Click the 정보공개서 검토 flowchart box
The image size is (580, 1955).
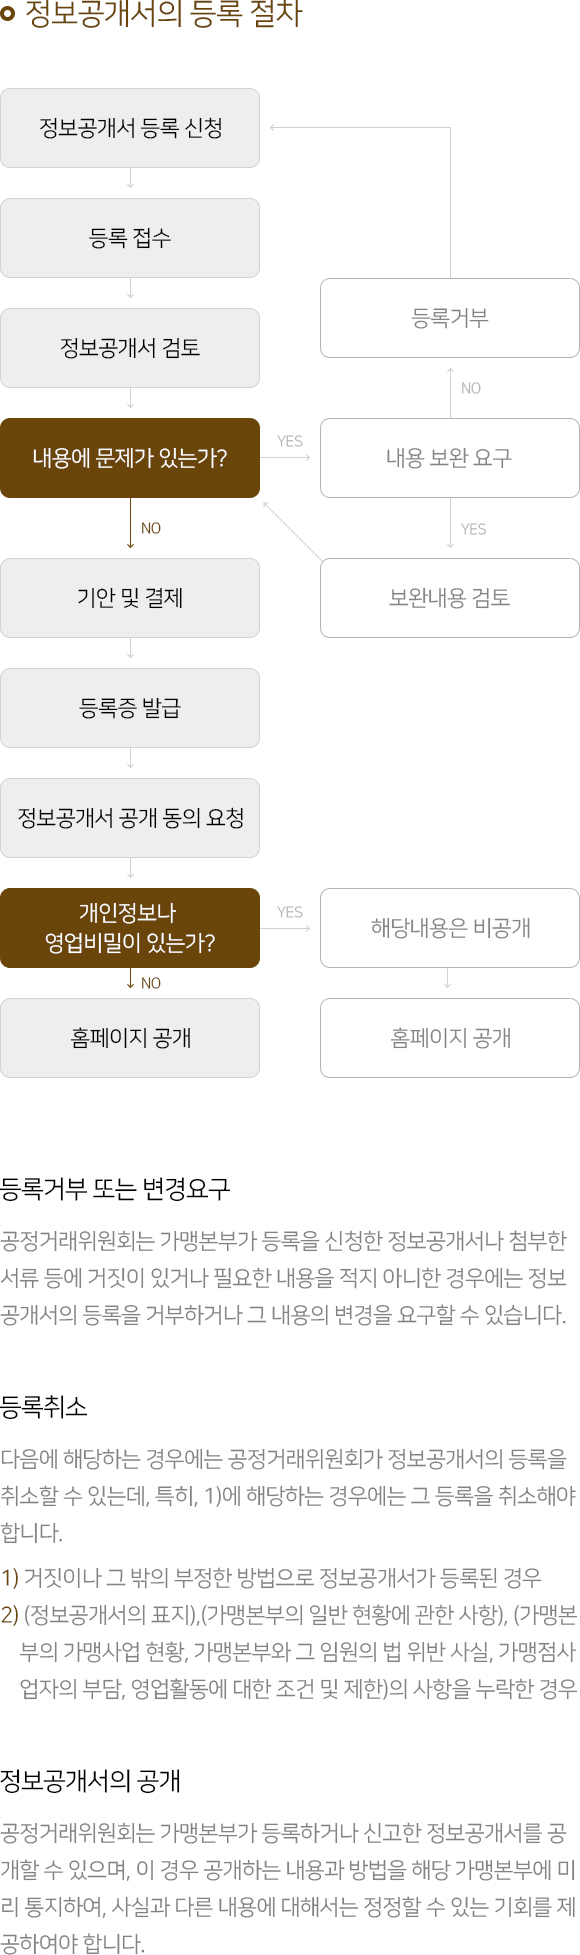point(130,348)
